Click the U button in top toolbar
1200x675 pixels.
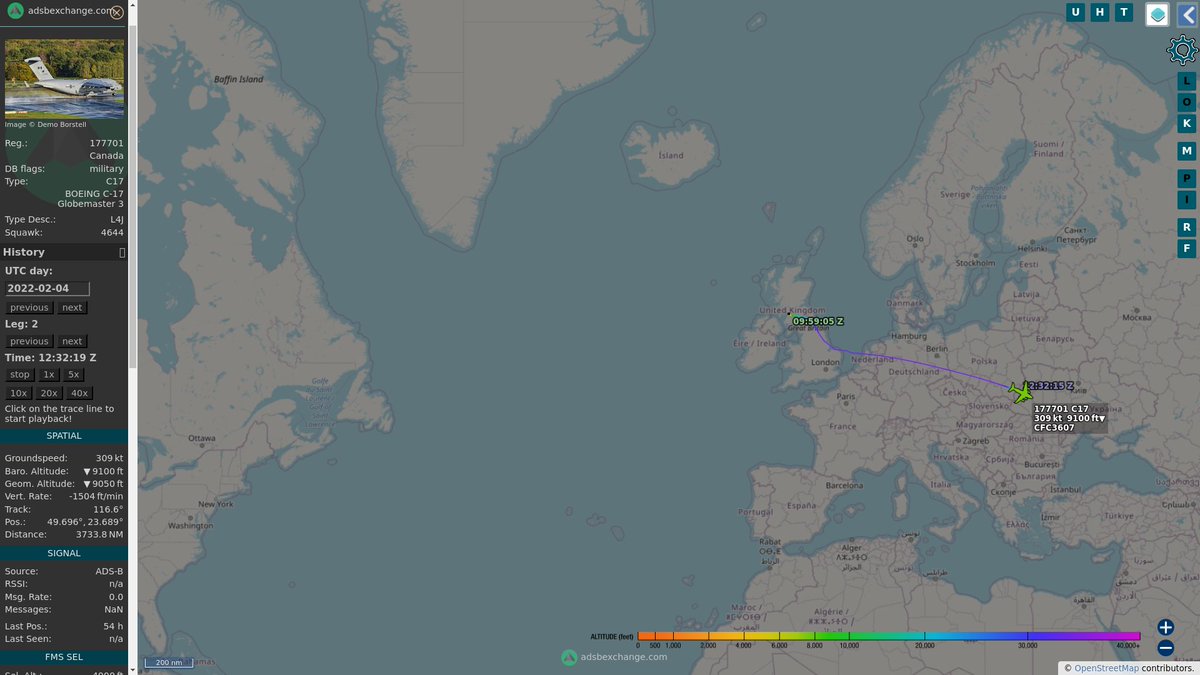[1075, 12]
